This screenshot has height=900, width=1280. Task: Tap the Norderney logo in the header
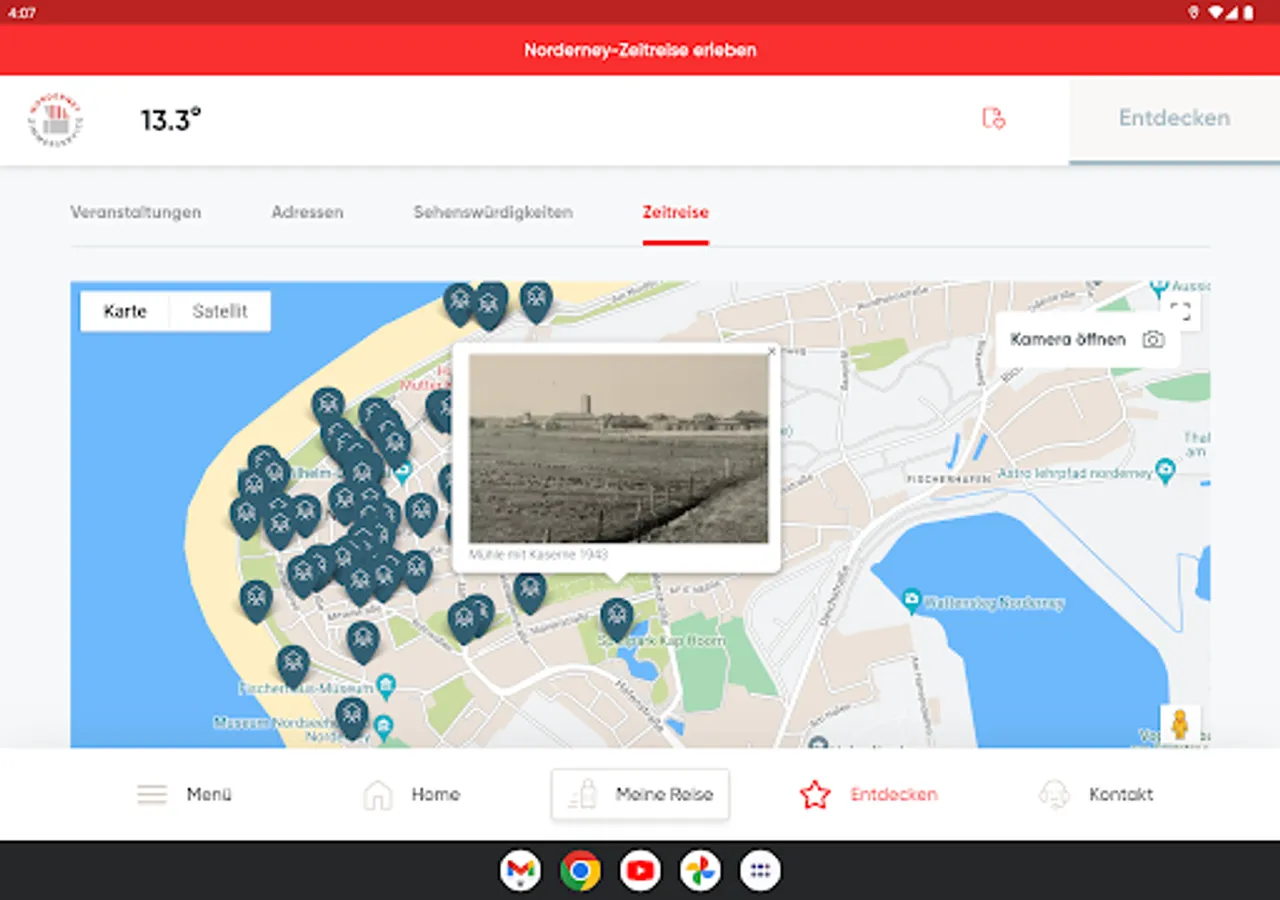point(56,120)
